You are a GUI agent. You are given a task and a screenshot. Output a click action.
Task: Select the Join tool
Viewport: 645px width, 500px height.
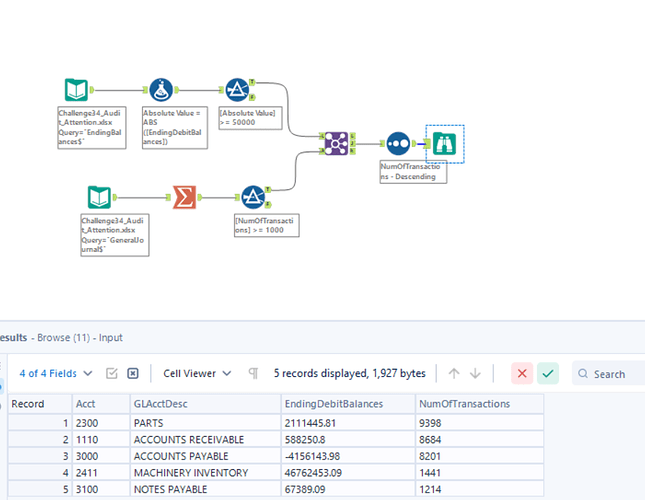(336, 144)
